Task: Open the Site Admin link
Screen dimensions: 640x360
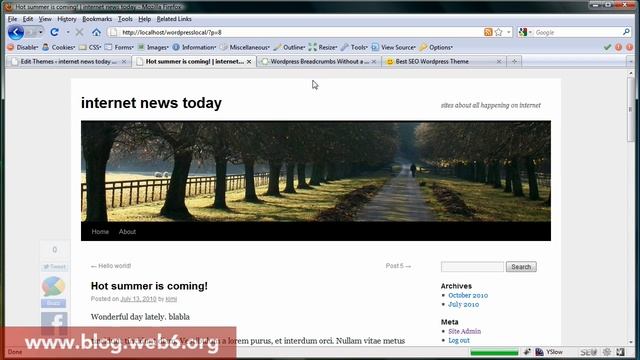Action: click(x=464, y=331)
